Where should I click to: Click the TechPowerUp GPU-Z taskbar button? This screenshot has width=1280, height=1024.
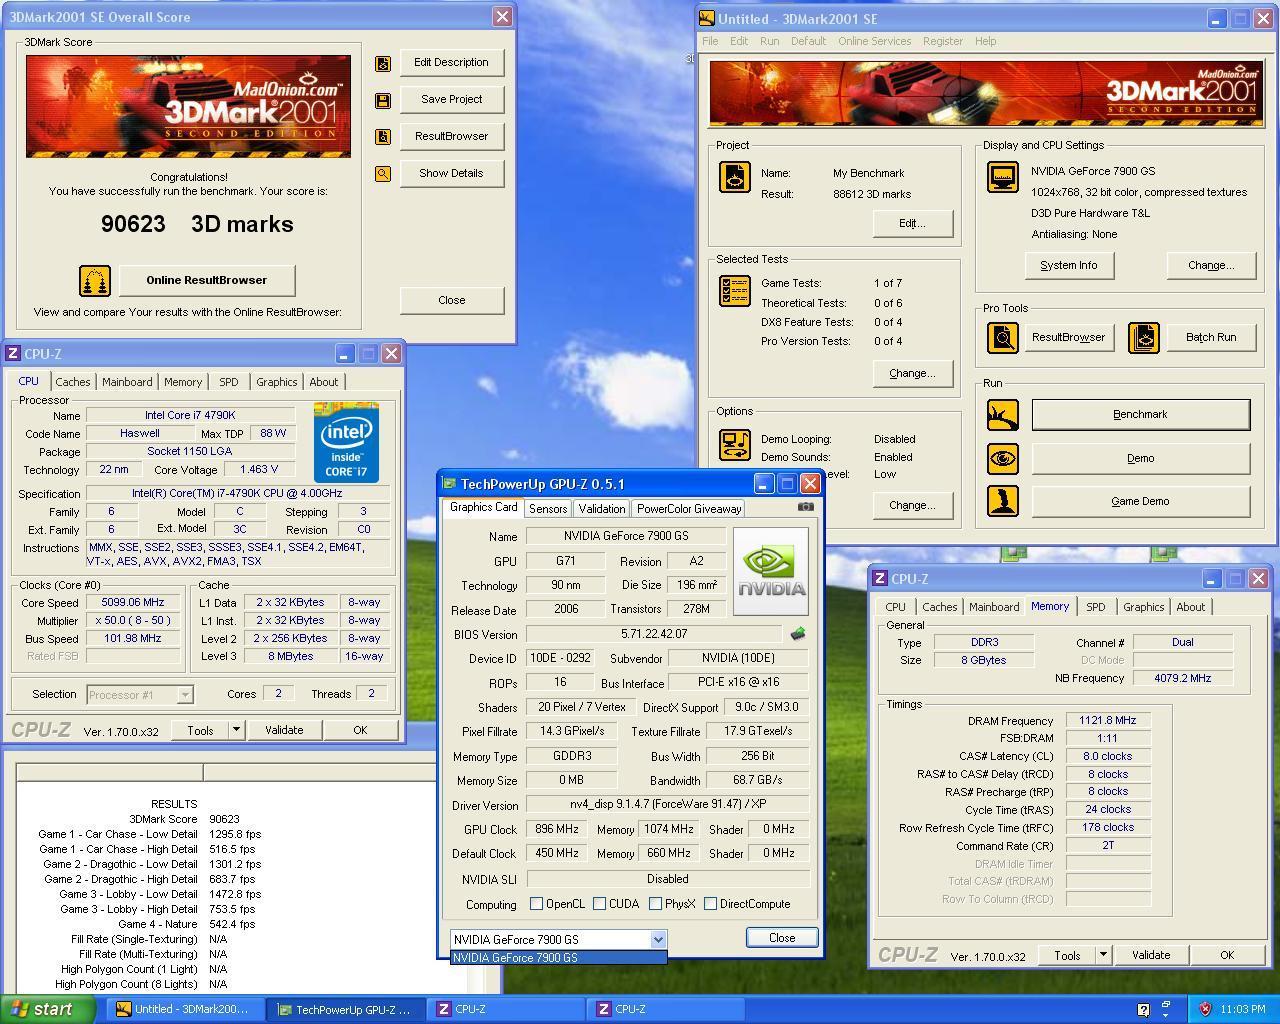pos(346,1010)
